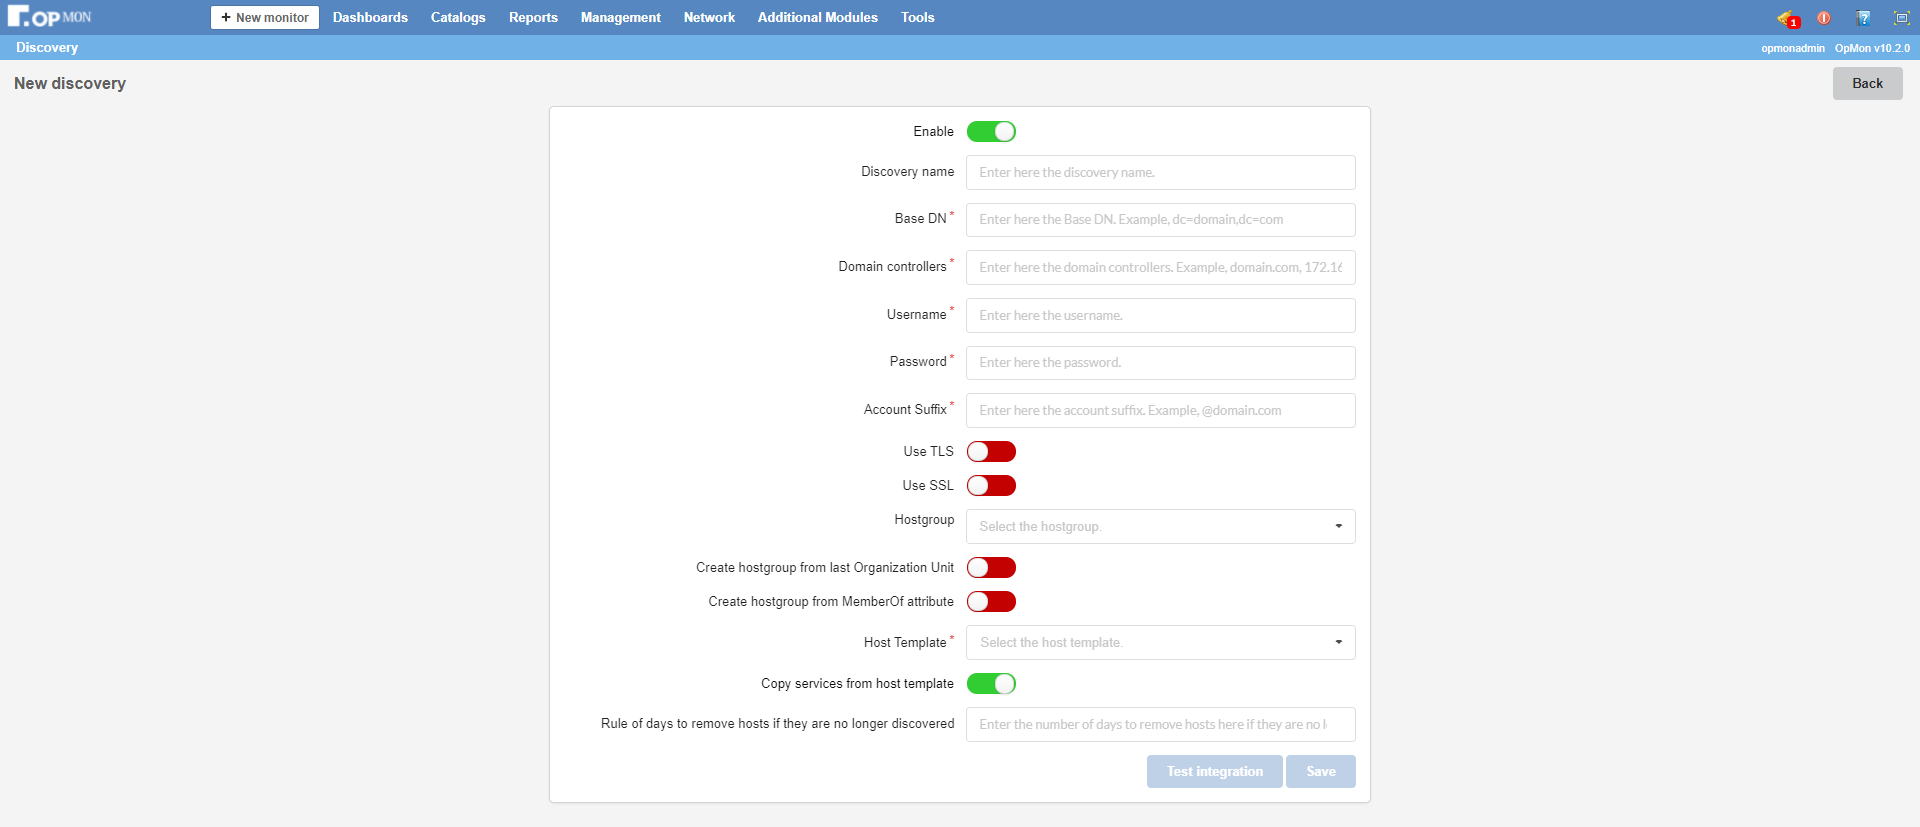
Task: Click the red logout power icon
Action: tap(1824, 18)
